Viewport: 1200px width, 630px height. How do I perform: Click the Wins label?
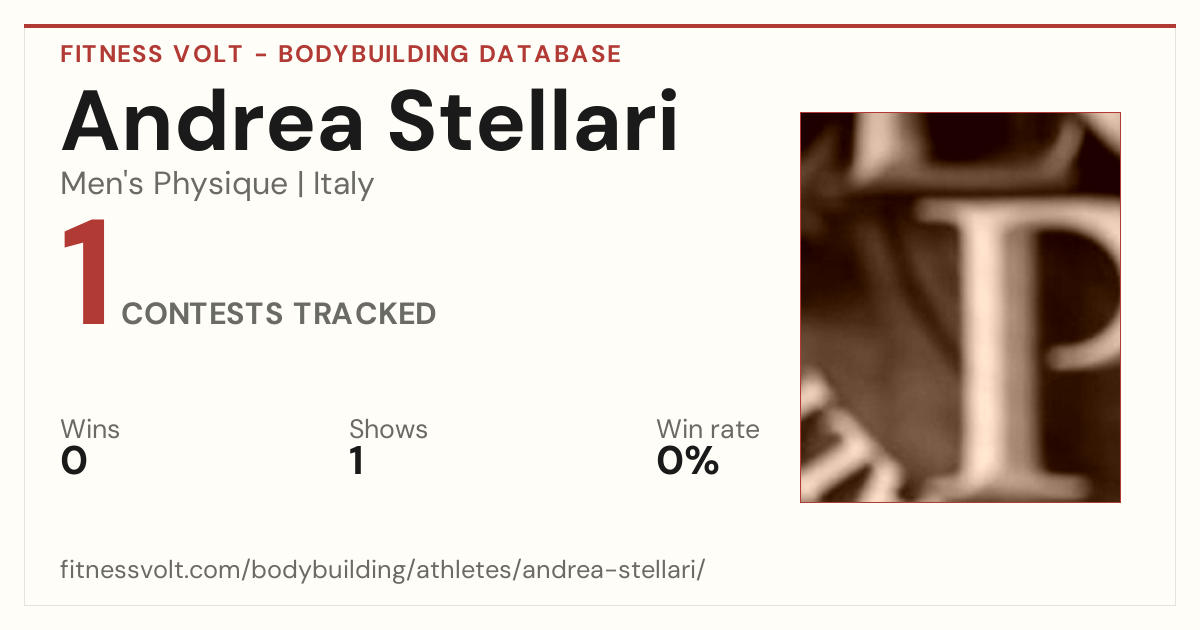pyautogui.click(x=90, y=430)
